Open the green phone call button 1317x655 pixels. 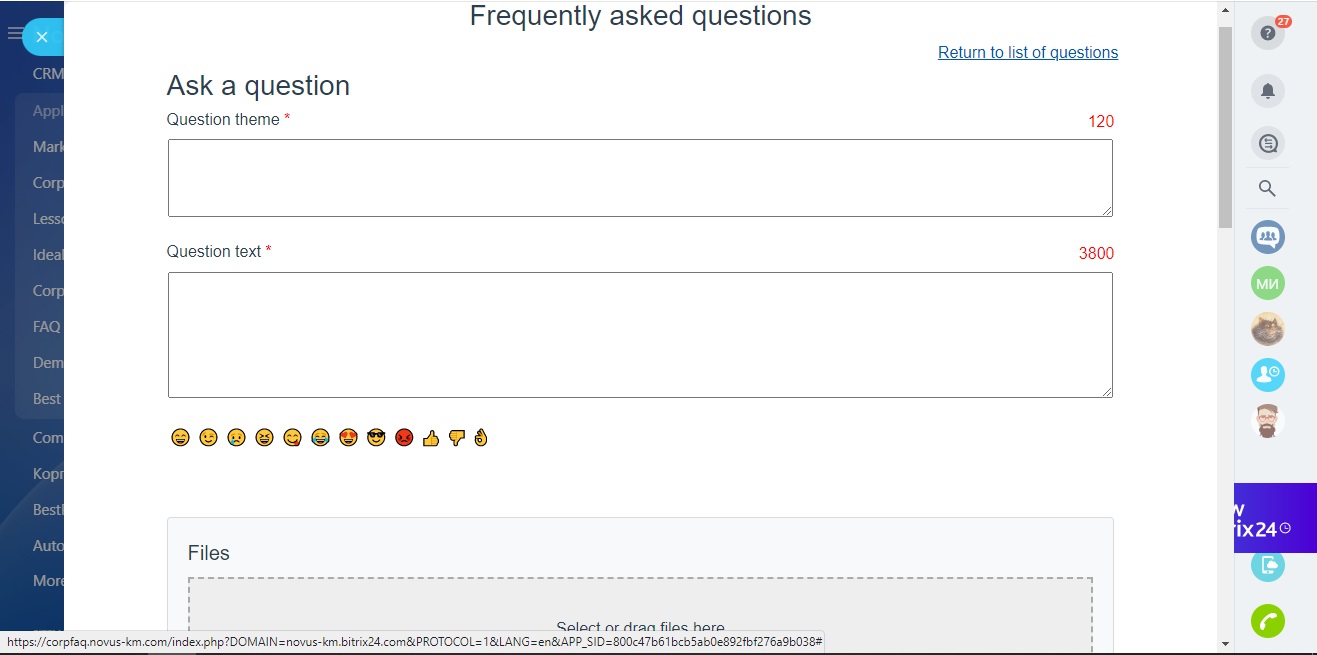tap(1268, 621)
